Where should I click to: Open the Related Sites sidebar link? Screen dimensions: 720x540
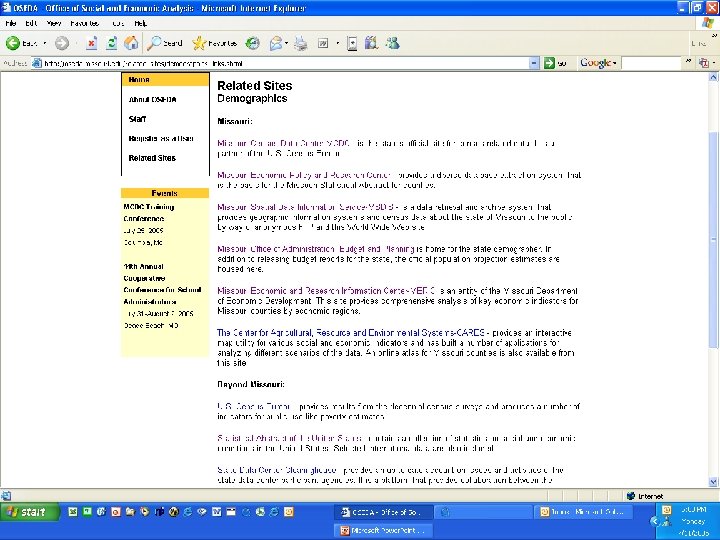pyautogui.click(x=152, y=158)
